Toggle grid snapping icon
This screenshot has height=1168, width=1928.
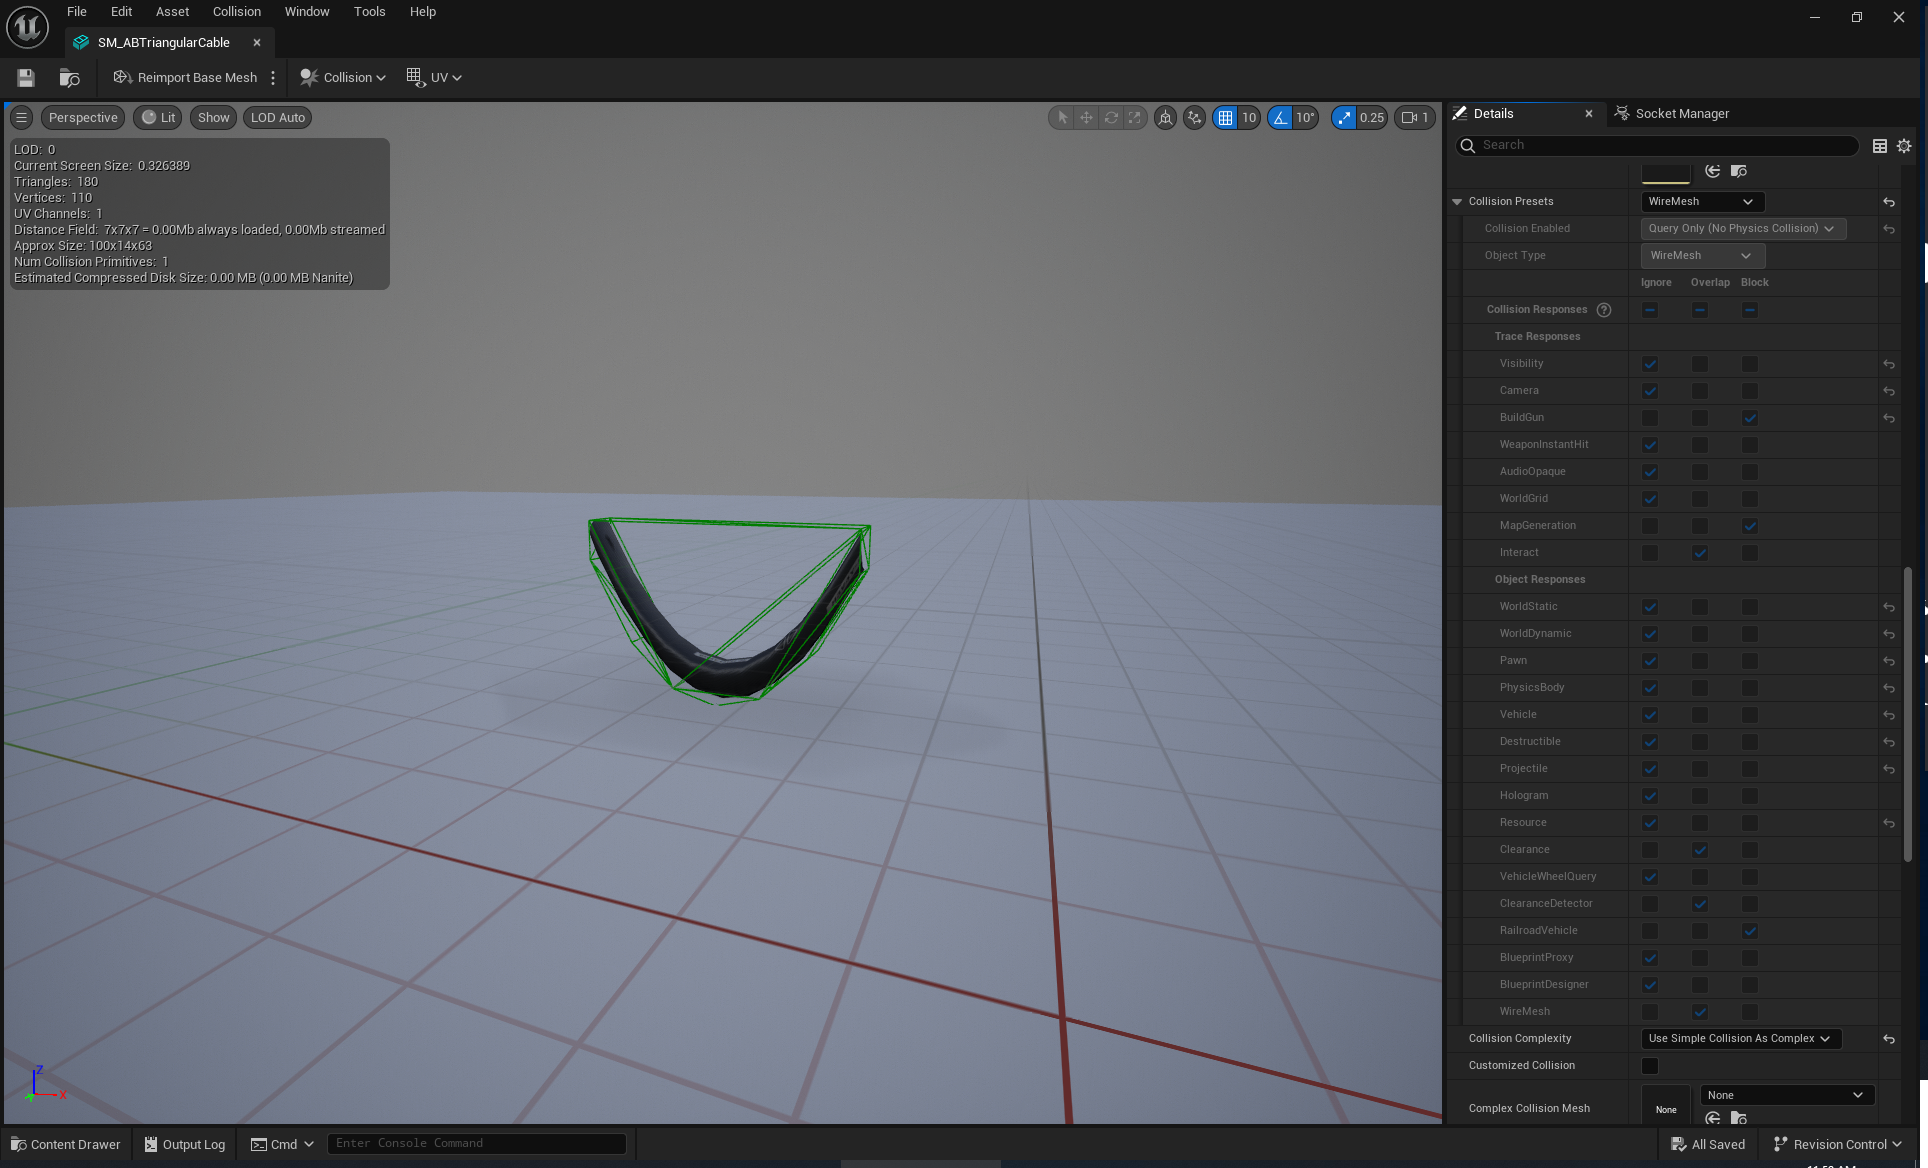point(1225,118)
